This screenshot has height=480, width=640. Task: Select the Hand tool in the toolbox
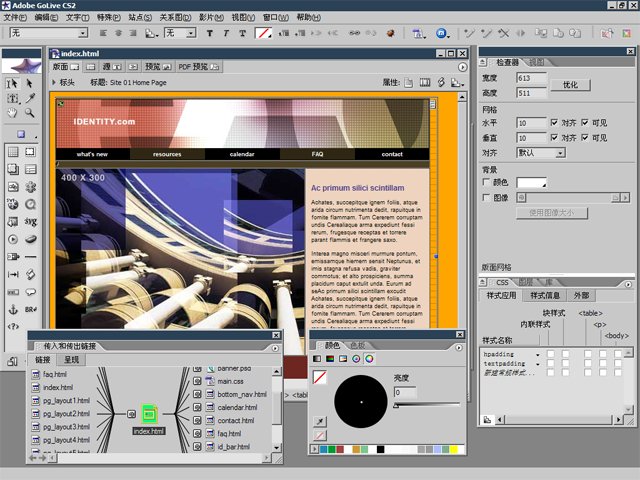coord(13,113)
